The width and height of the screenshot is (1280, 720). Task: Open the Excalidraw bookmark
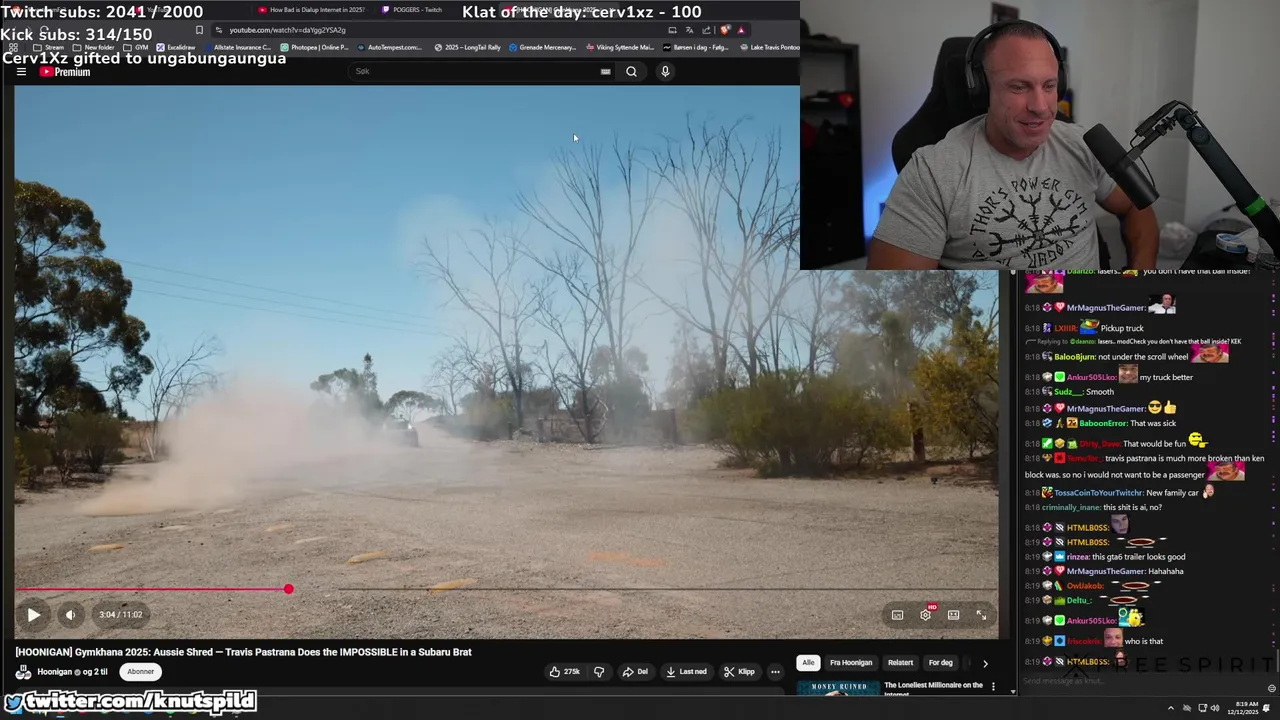(176, 47)
